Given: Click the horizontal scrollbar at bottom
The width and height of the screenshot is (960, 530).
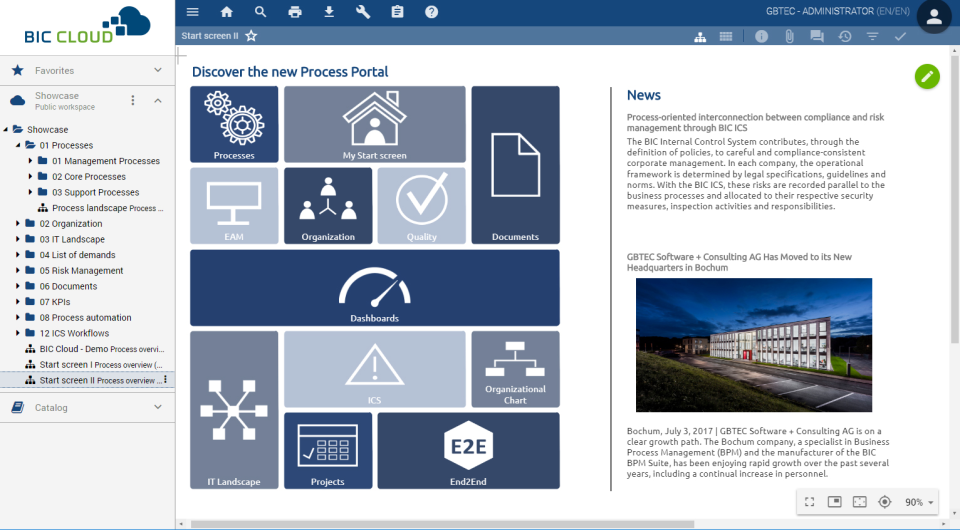Looking at the screenshot, I should click(x=442, y=524).
